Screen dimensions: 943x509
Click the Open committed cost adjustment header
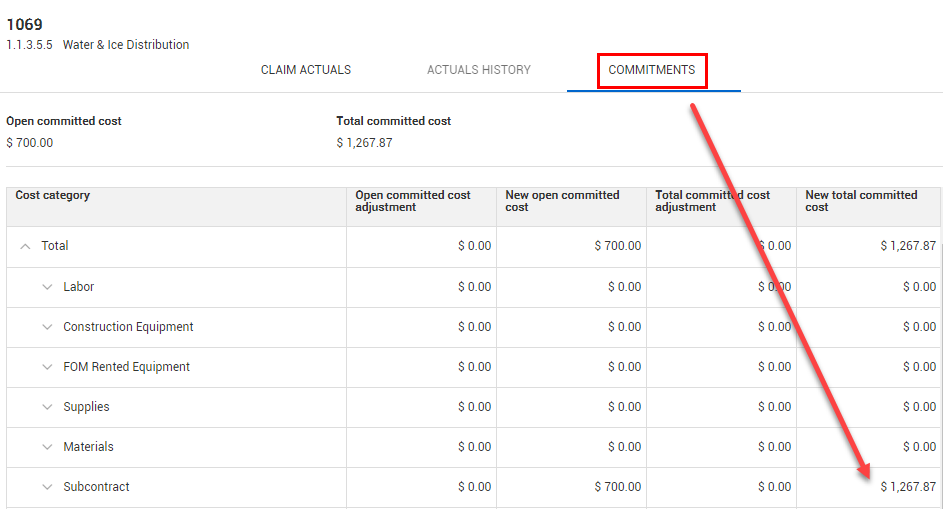click(x=413, y=201)
